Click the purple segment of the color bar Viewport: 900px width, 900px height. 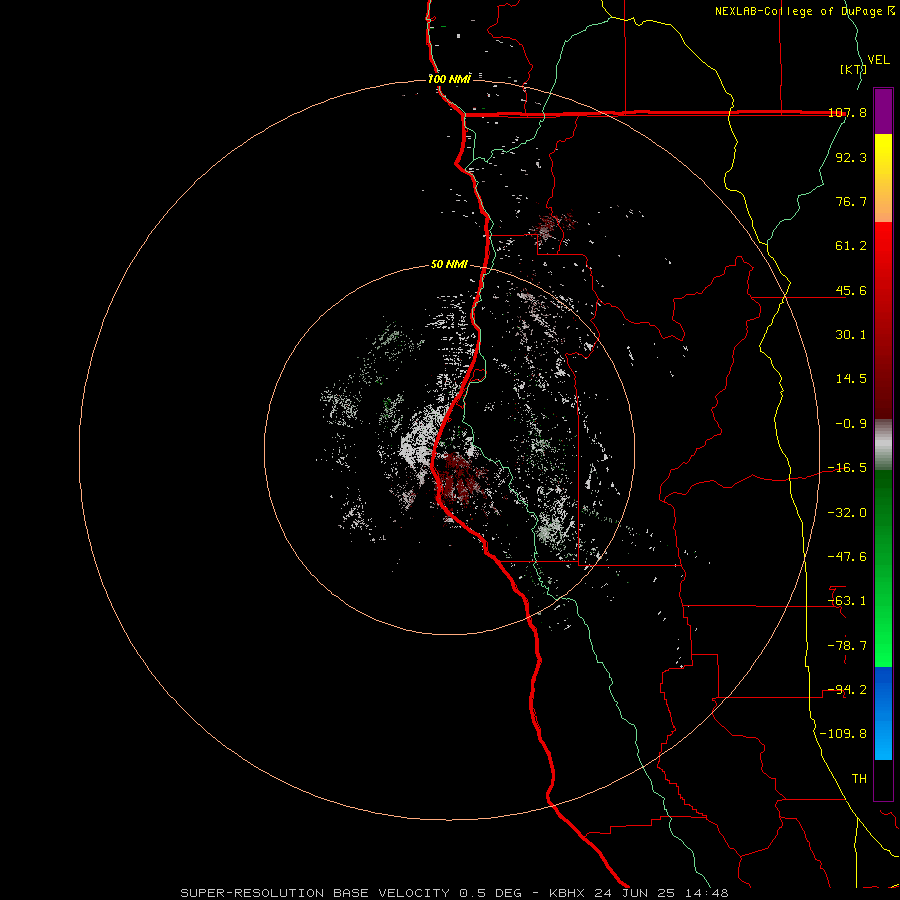coord(883,111)
